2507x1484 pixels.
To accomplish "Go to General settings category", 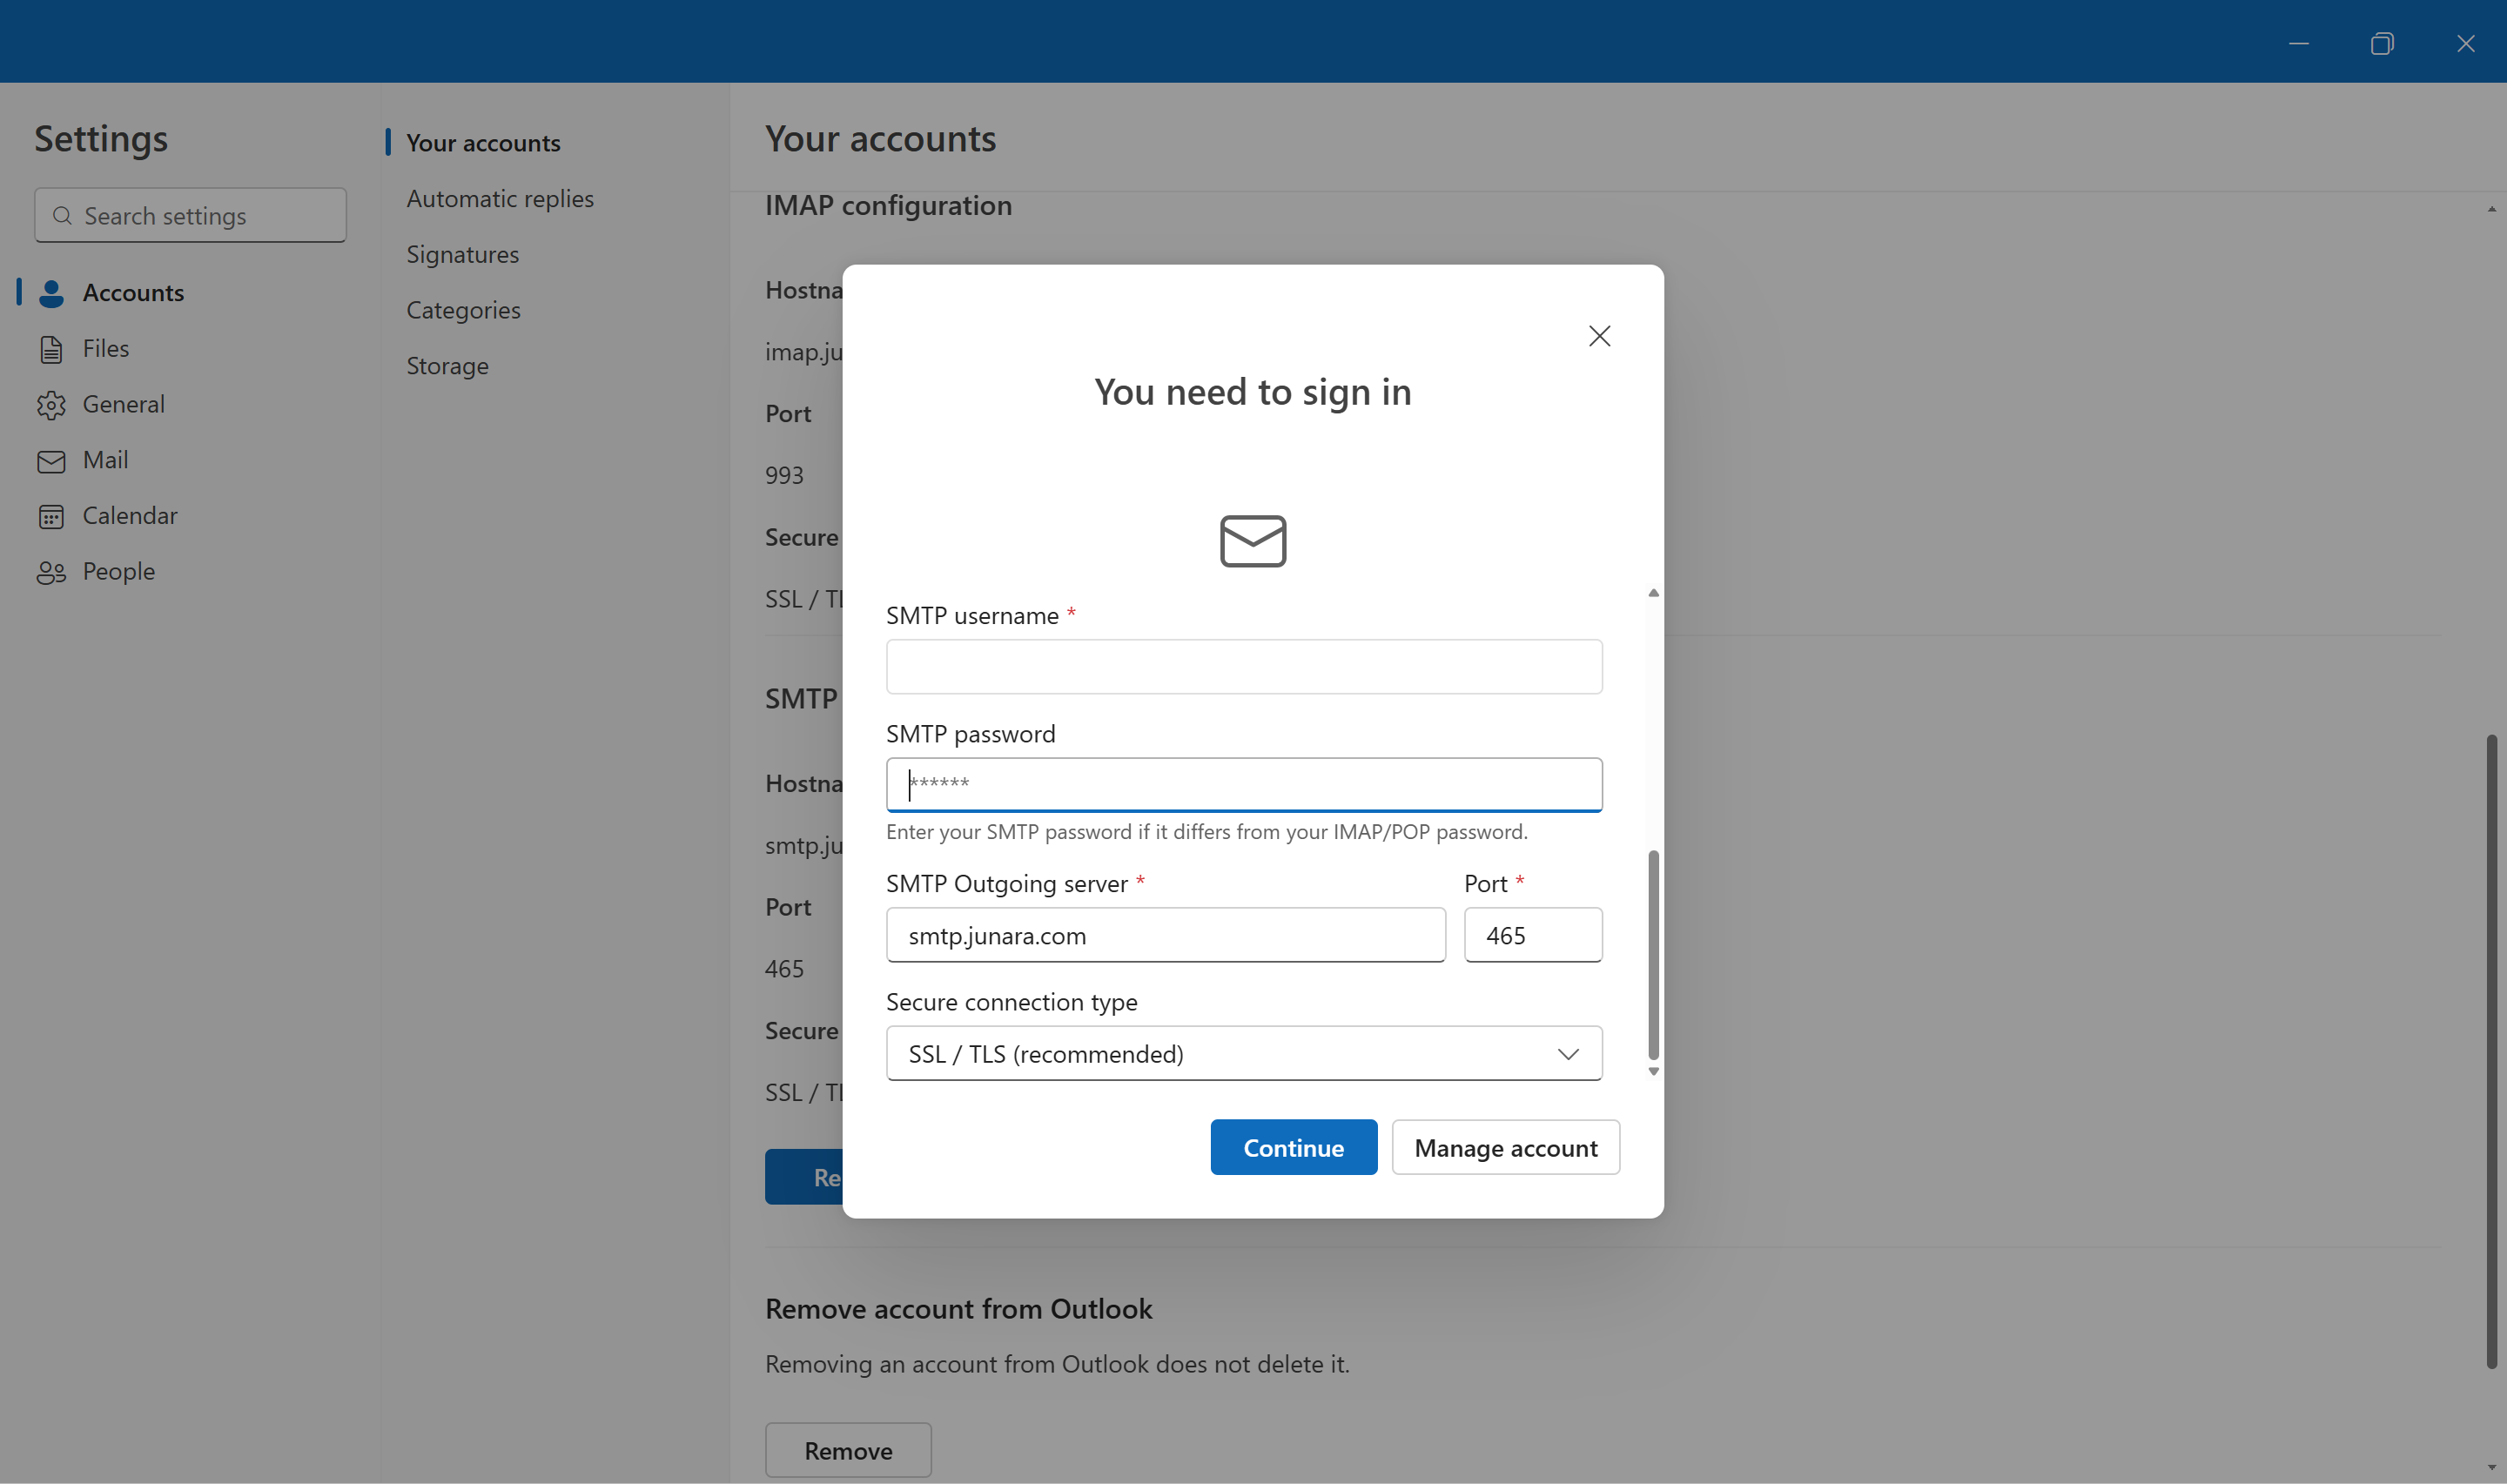I will [x=124, y=404].
